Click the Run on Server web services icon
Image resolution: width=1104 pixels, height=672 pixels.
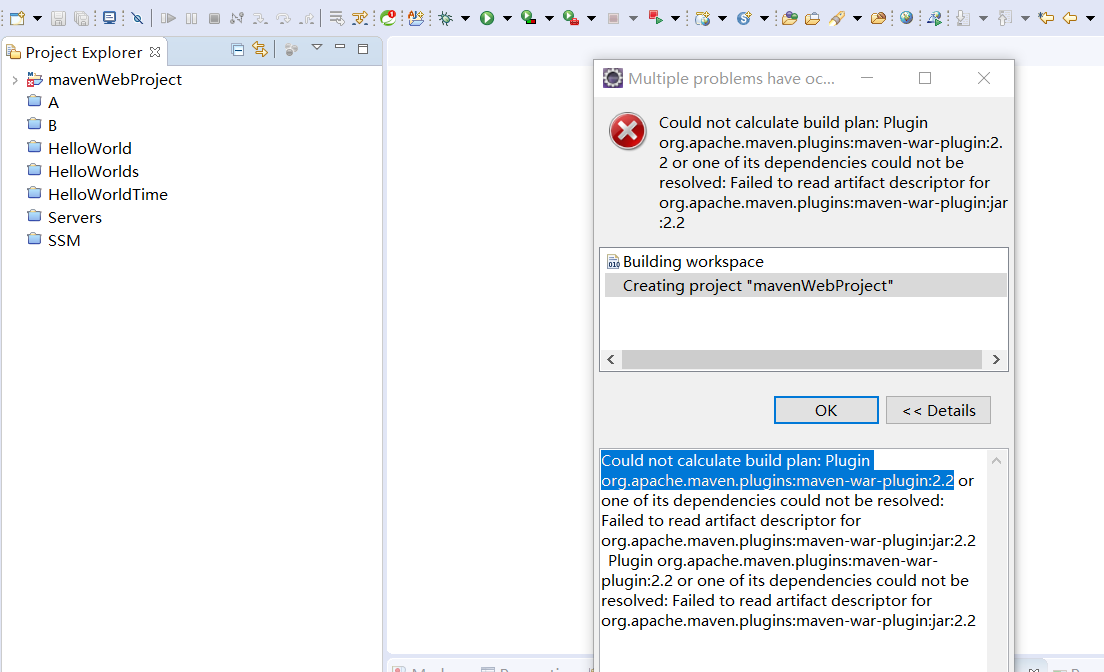coord(934,18)
